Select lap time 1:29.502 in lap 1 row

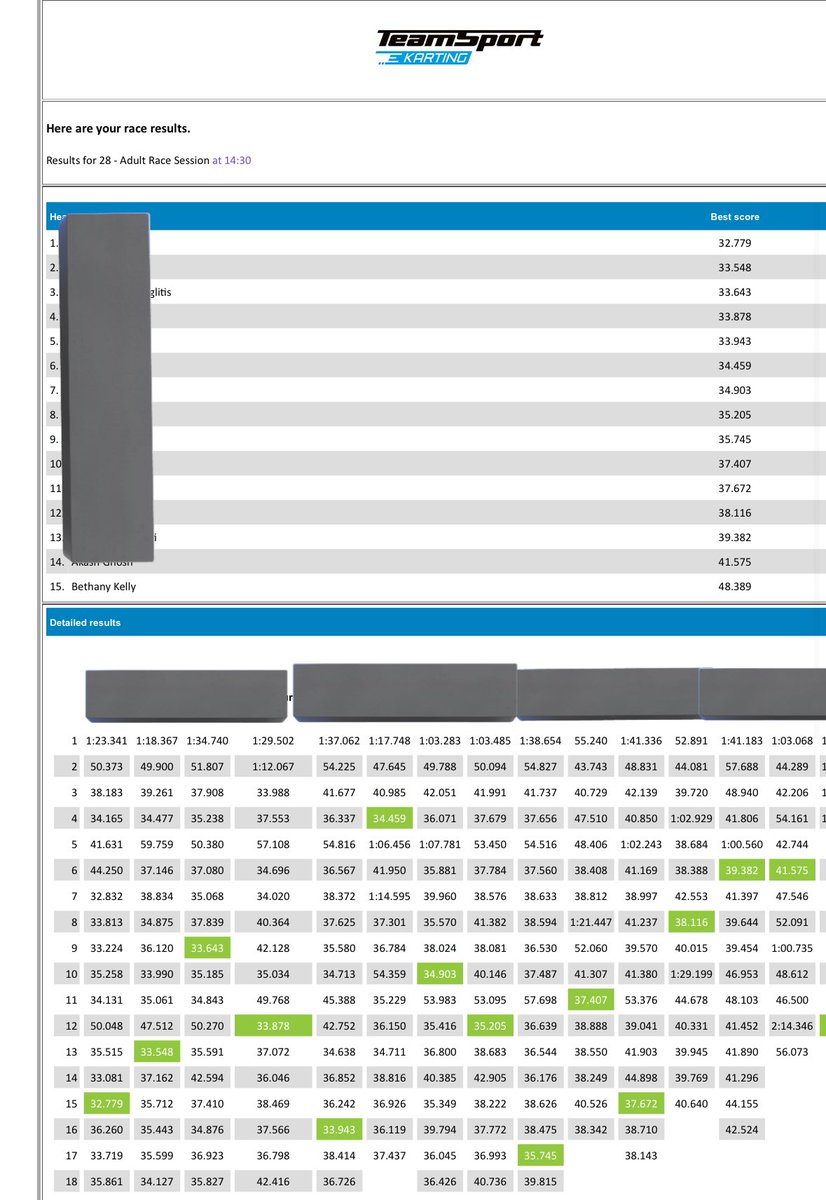point(274,741)
